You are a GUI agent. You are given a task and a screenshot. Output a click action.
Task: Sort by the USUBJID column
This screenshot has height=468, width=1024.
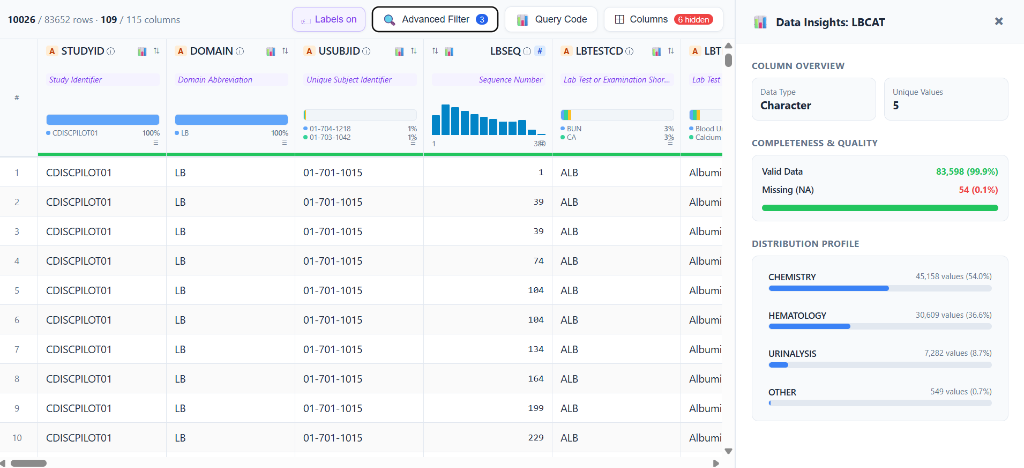413,51
